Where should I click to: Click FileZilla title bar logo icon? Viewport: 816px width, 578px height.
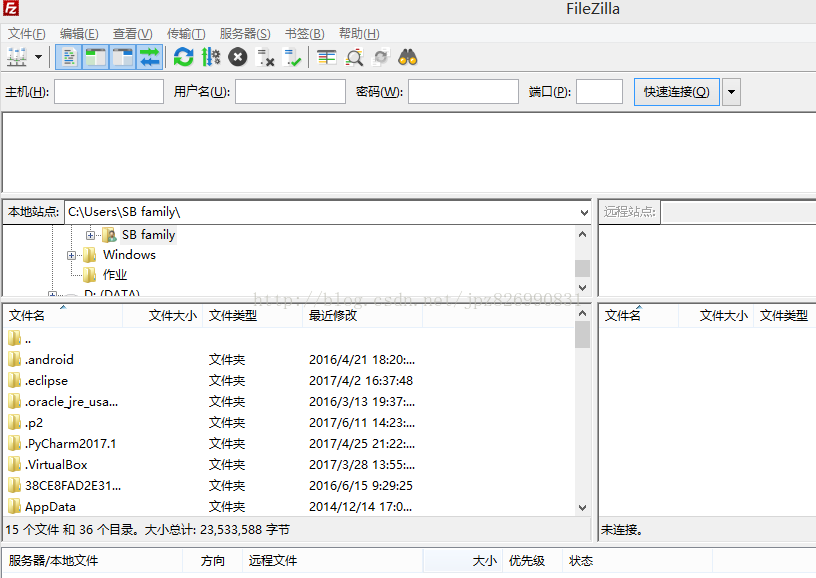pyautogui.click(x=10, y=8)
